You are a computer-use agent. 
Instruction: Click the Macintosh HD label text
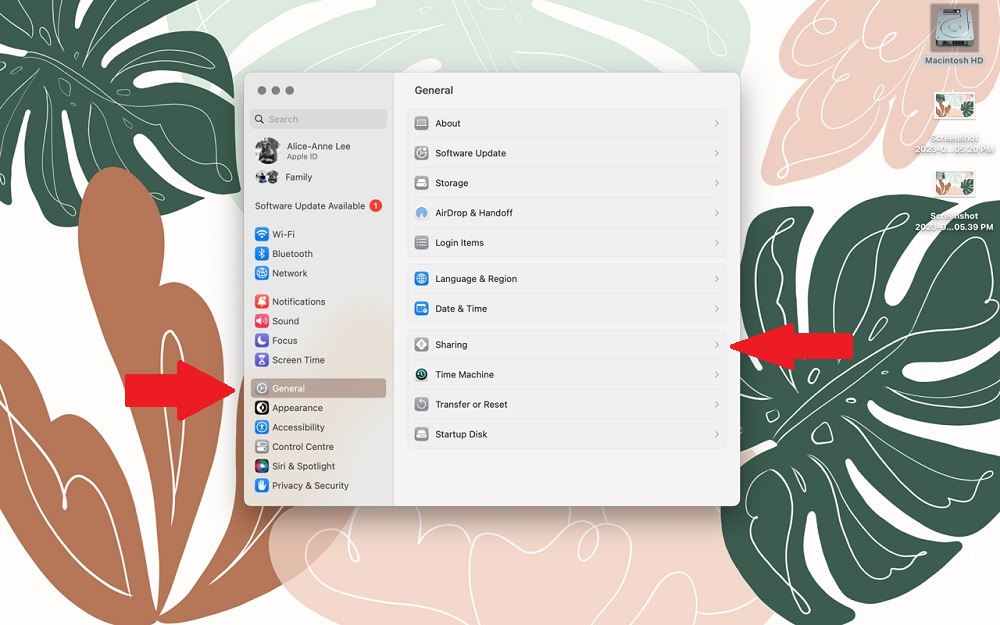(954, 60)
